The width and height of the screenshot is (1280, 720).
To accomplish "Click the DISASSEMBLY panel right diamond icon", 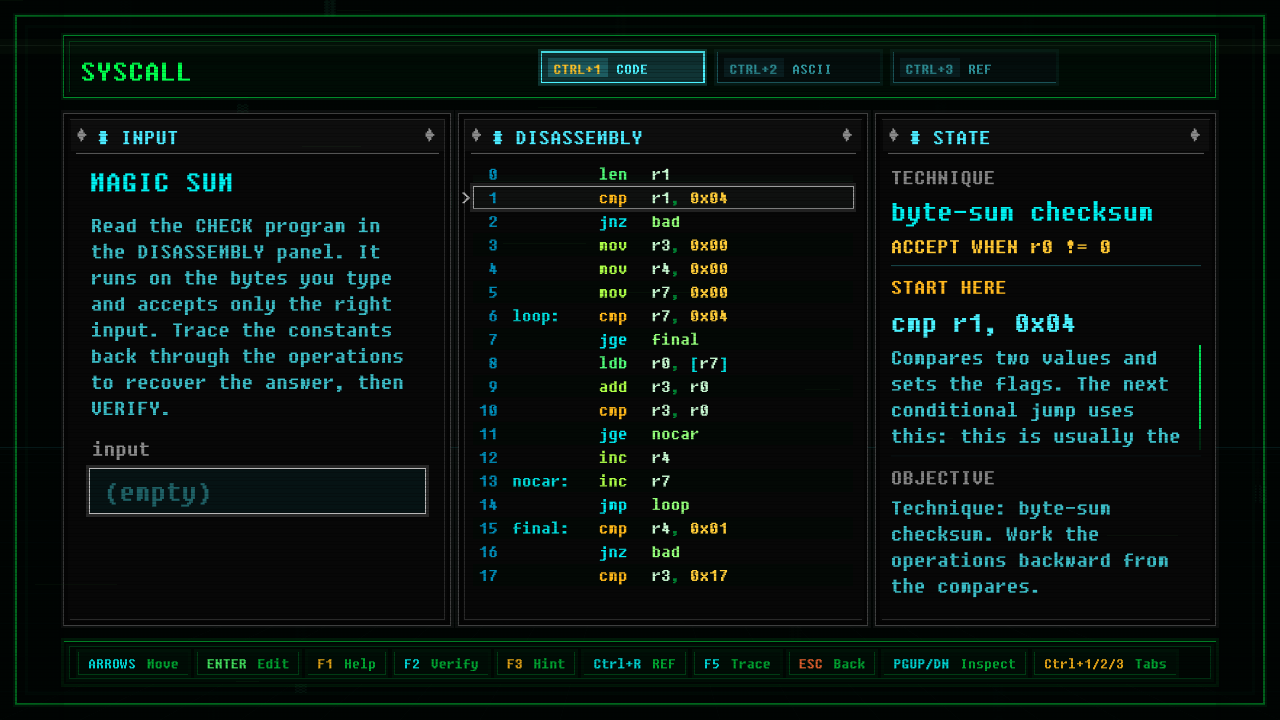I will click(x=847, y=136).
